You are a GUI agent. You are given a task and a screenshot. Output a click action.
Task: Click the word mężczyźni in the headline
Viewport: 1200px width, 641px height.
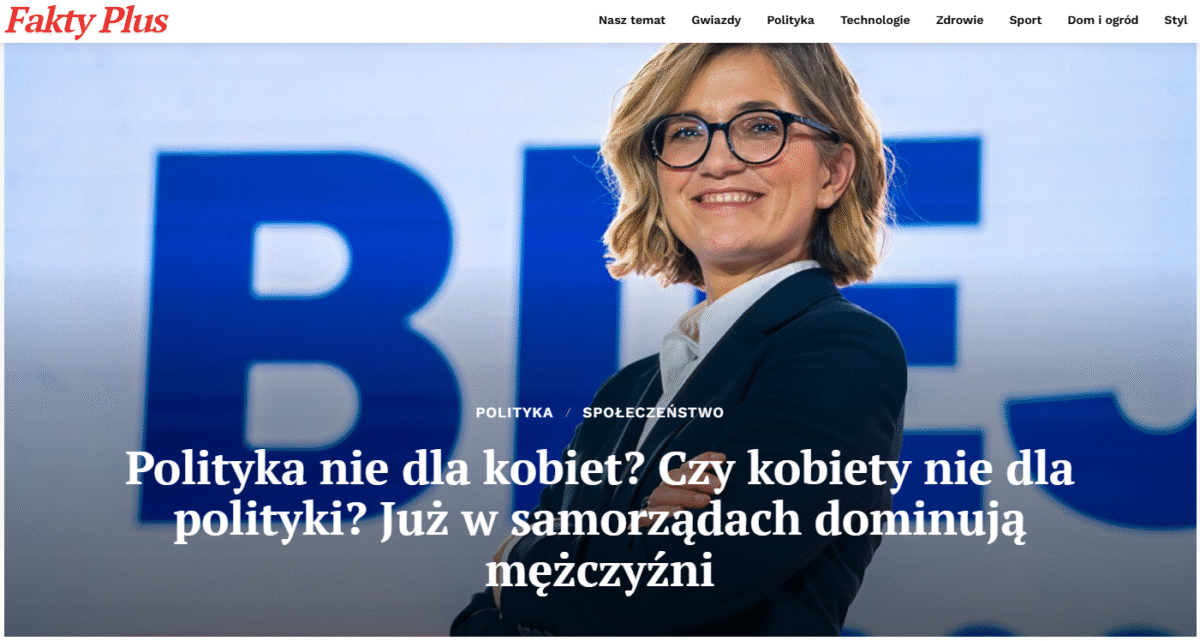[600, 573]
